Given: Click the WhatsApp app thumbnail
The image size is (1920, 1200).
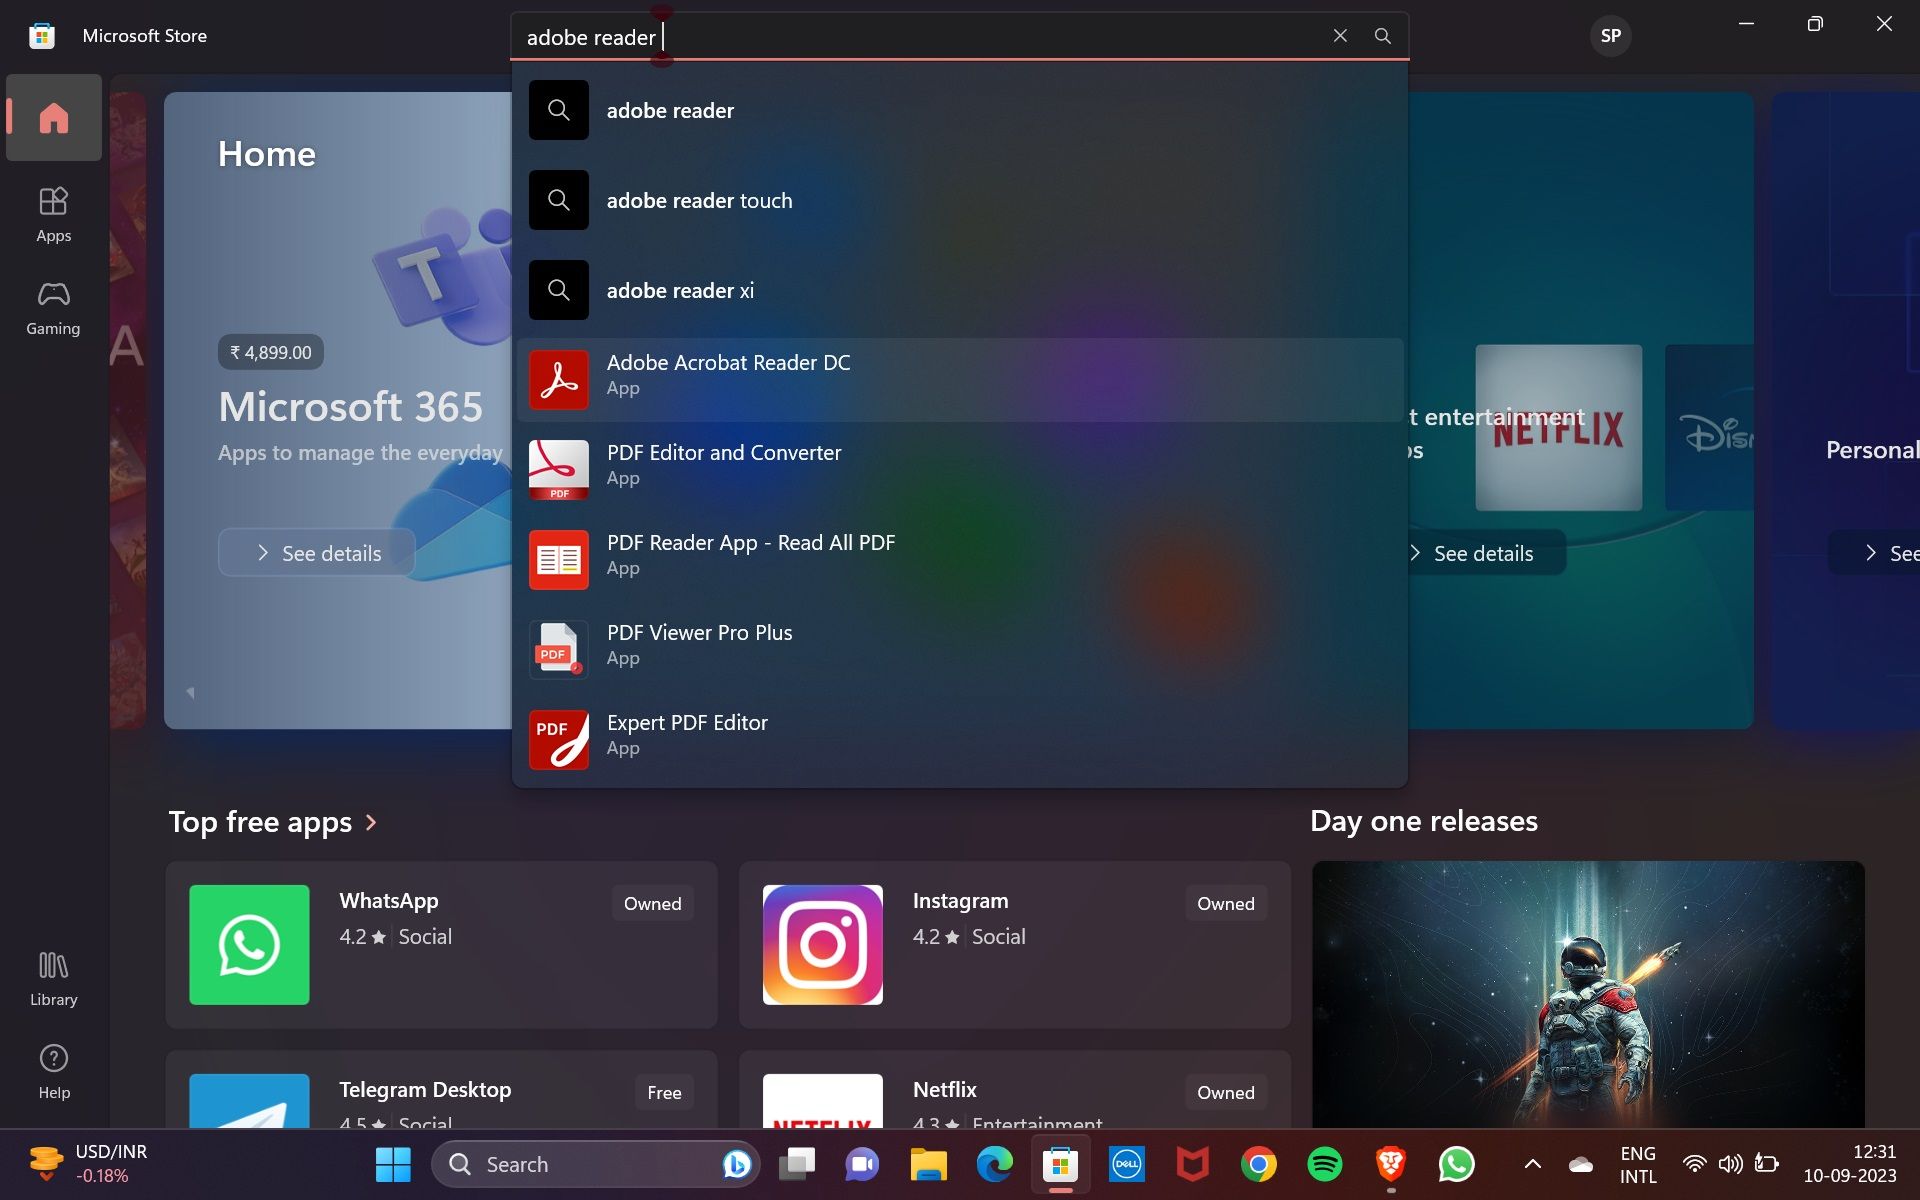Looking at the screenshot, I should point(249,944).
